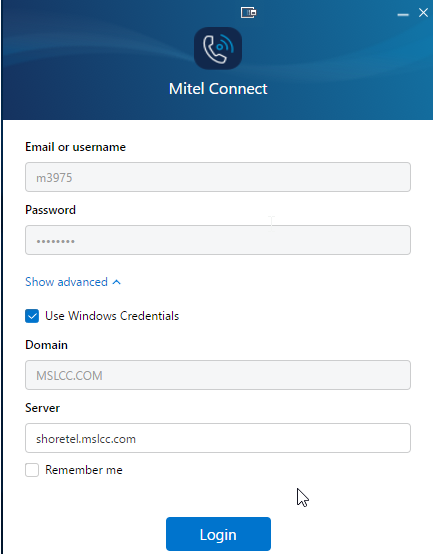The image size is (433, 554).
Task: Click the Show advanced link
Action: [66, 282]
